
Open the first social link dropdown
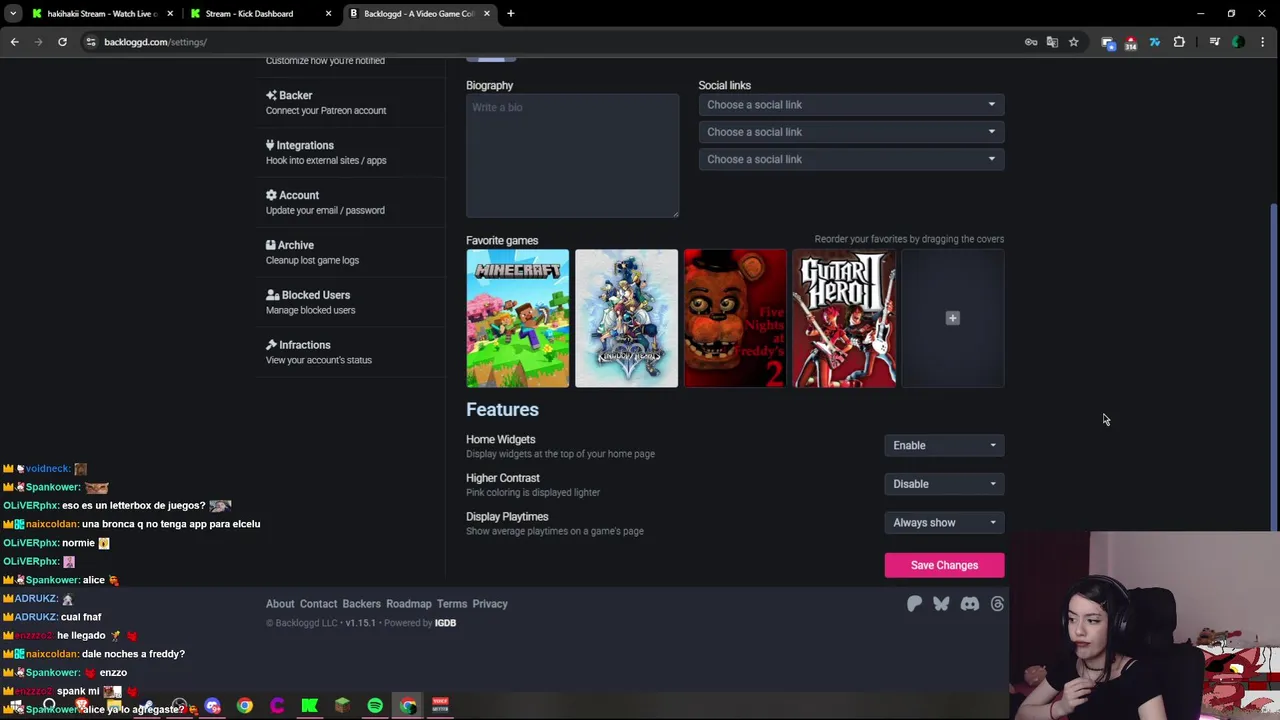coord(851,105)
